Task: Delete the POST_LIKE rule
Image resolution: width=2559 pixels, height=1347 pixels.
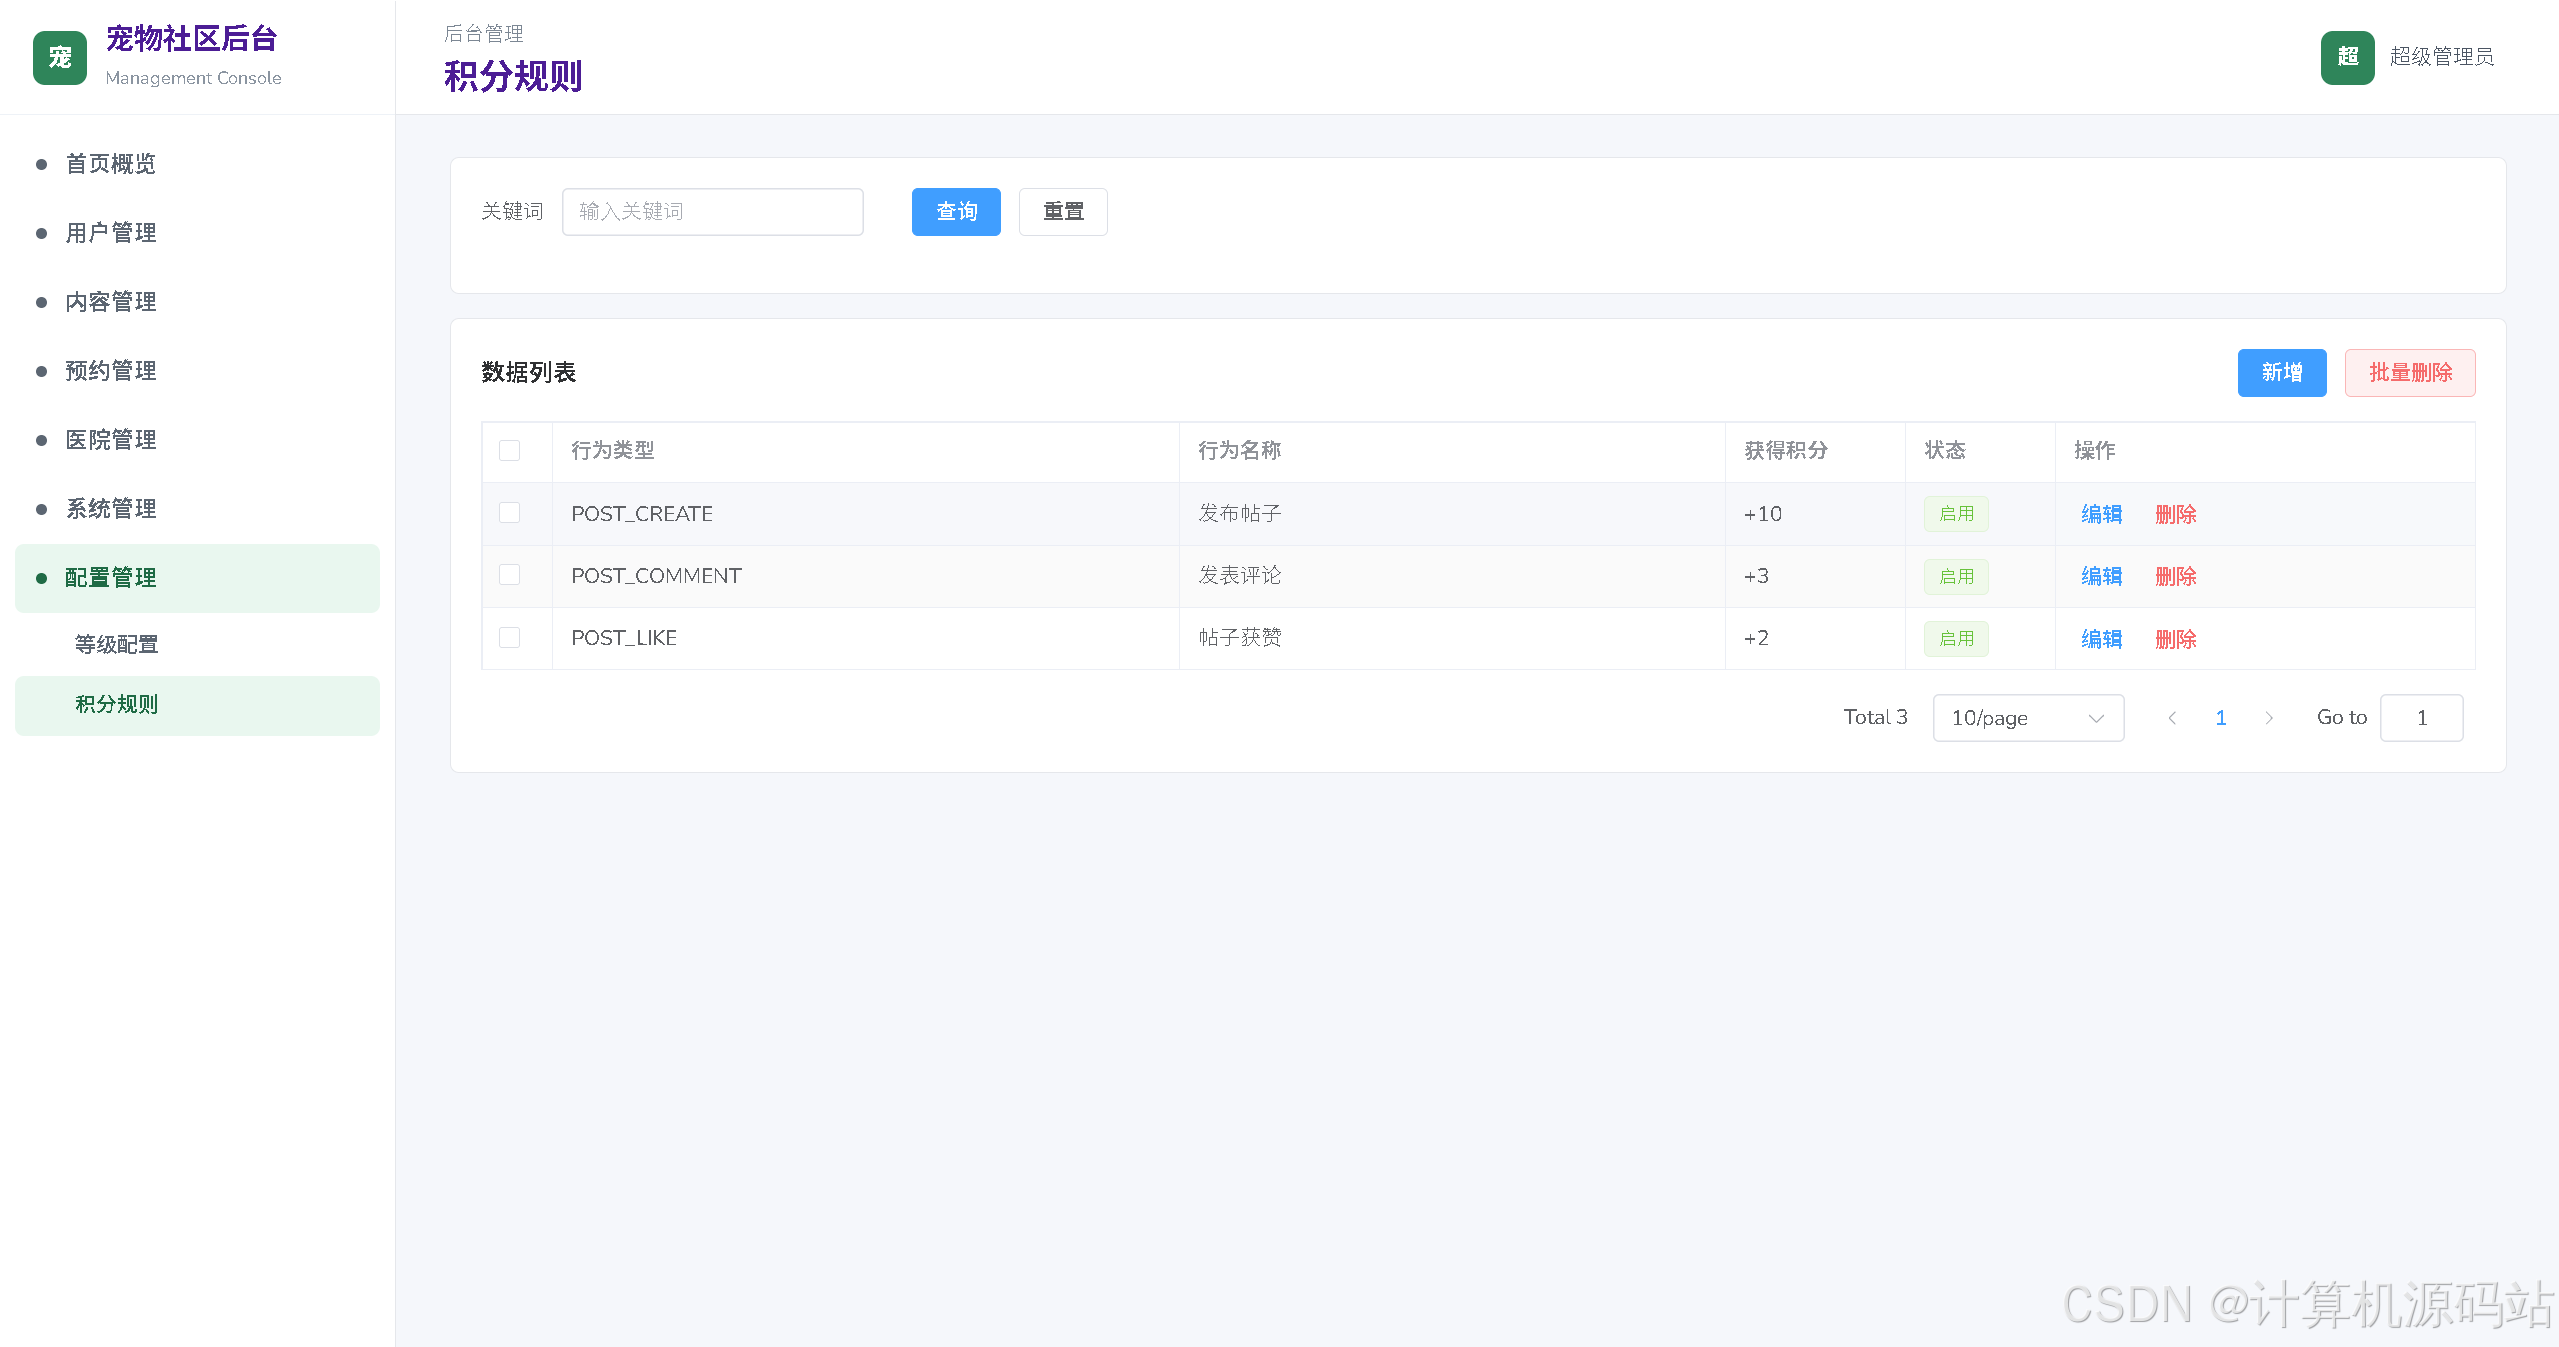Action: click(2175, 639)
